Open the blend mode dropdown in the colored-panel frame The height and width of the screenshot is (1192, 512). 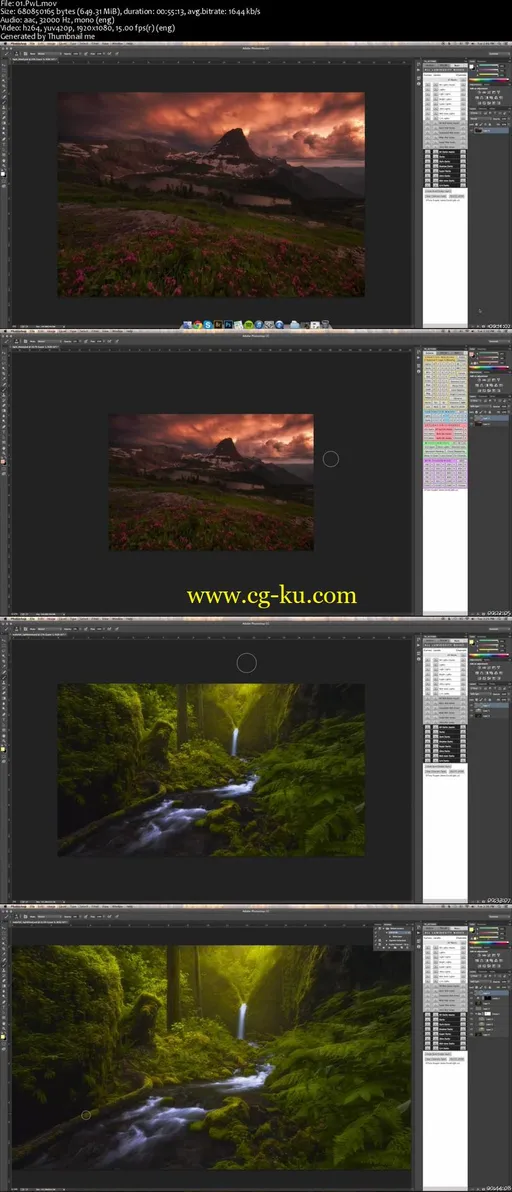[480, 406]
